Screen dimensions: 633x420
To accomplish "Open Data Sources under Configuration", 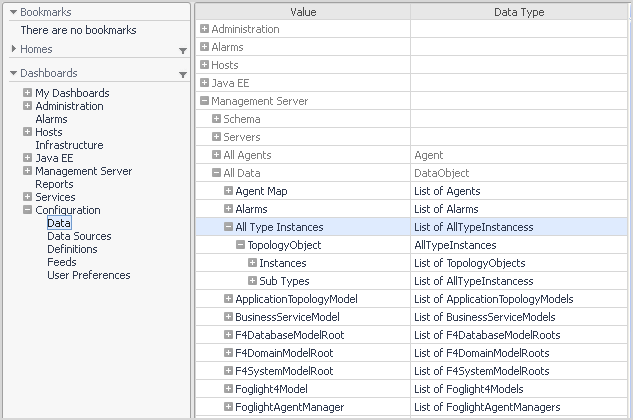I will 79,236.
